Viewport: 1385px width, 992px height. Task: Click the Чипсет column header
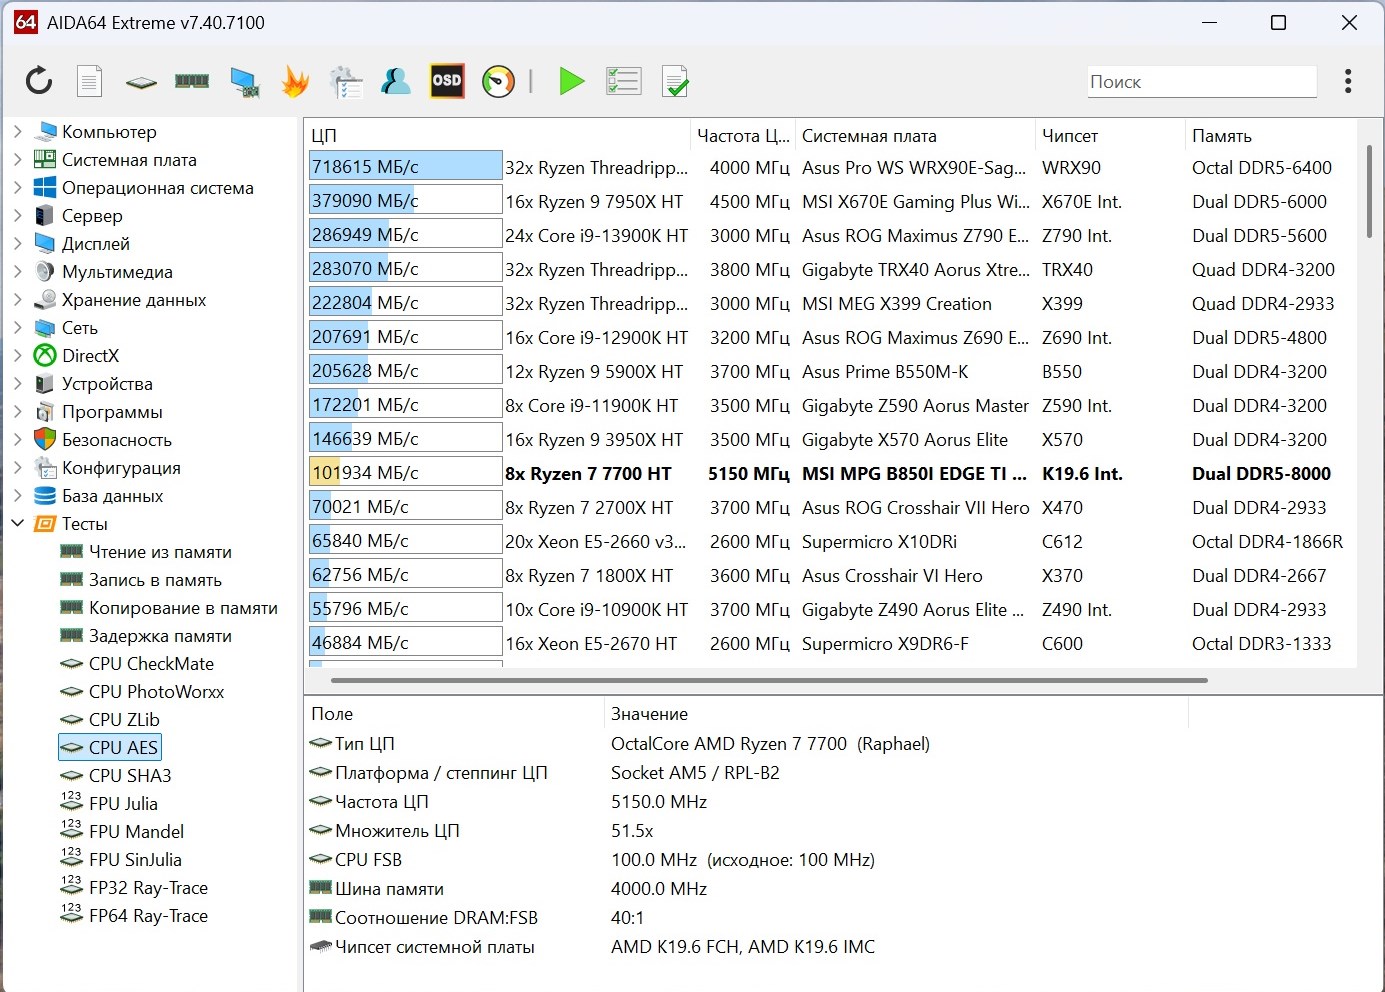[x=1069, y=136]
